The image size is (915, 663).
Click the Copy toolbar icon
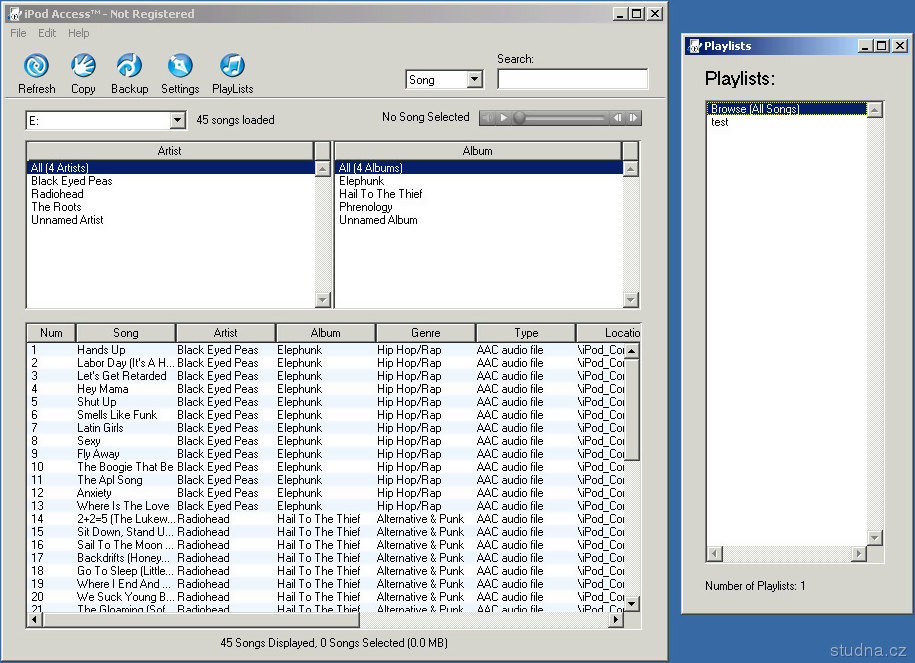[83, 66]
